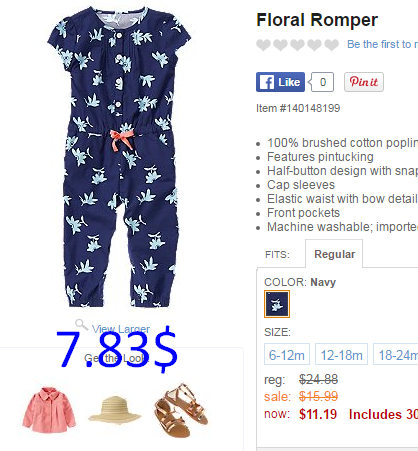The image size is (418, 451).
Task: Click the magnifying glass View Larger icon
Action: (x=81, y=324)
